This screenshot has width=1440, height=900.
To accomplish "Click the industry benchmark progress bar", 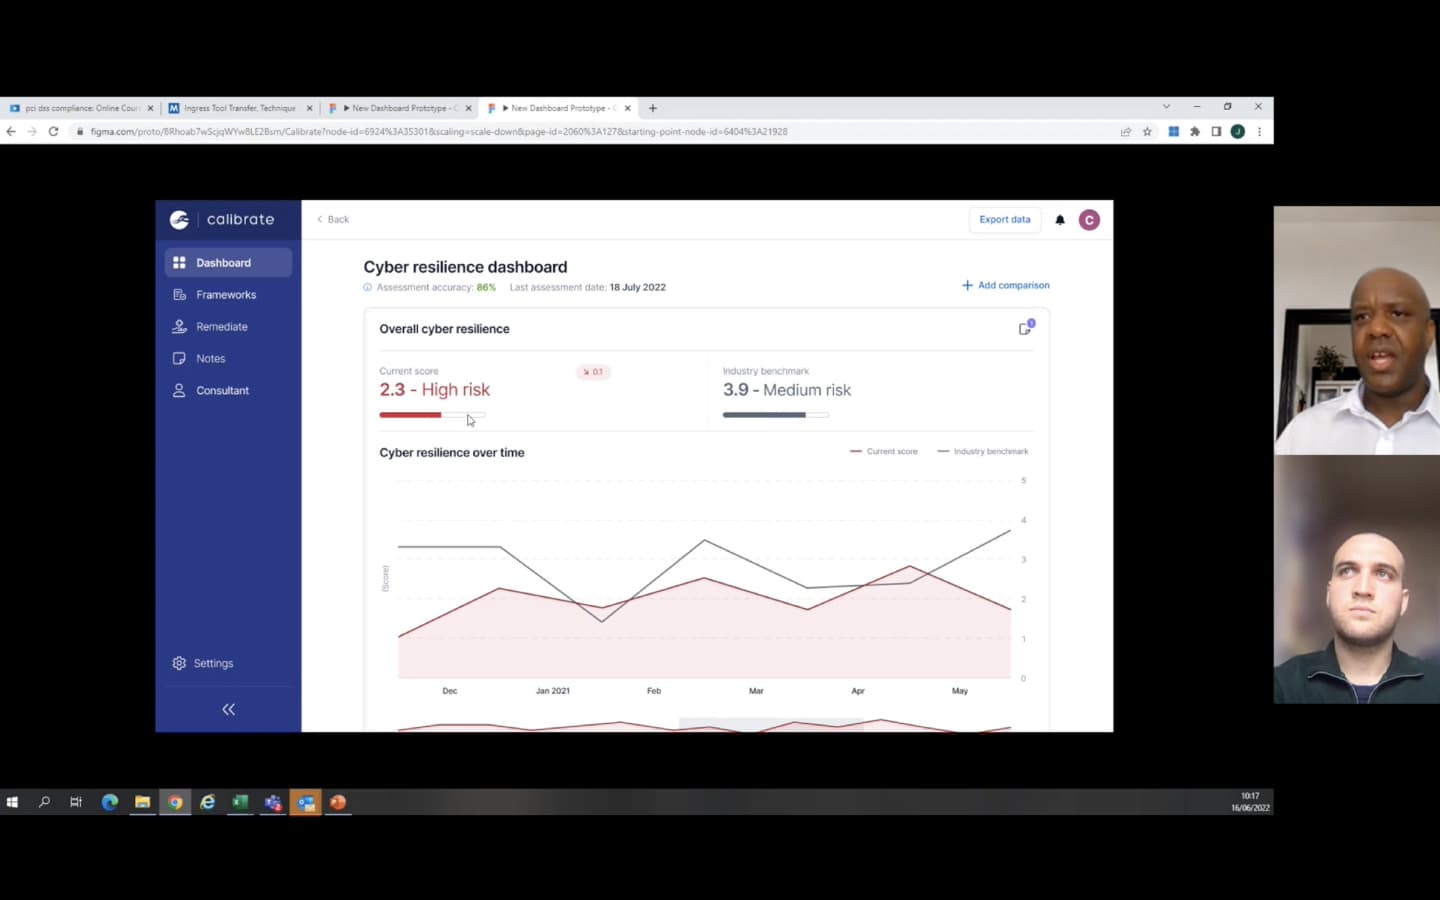I will 776,414.
